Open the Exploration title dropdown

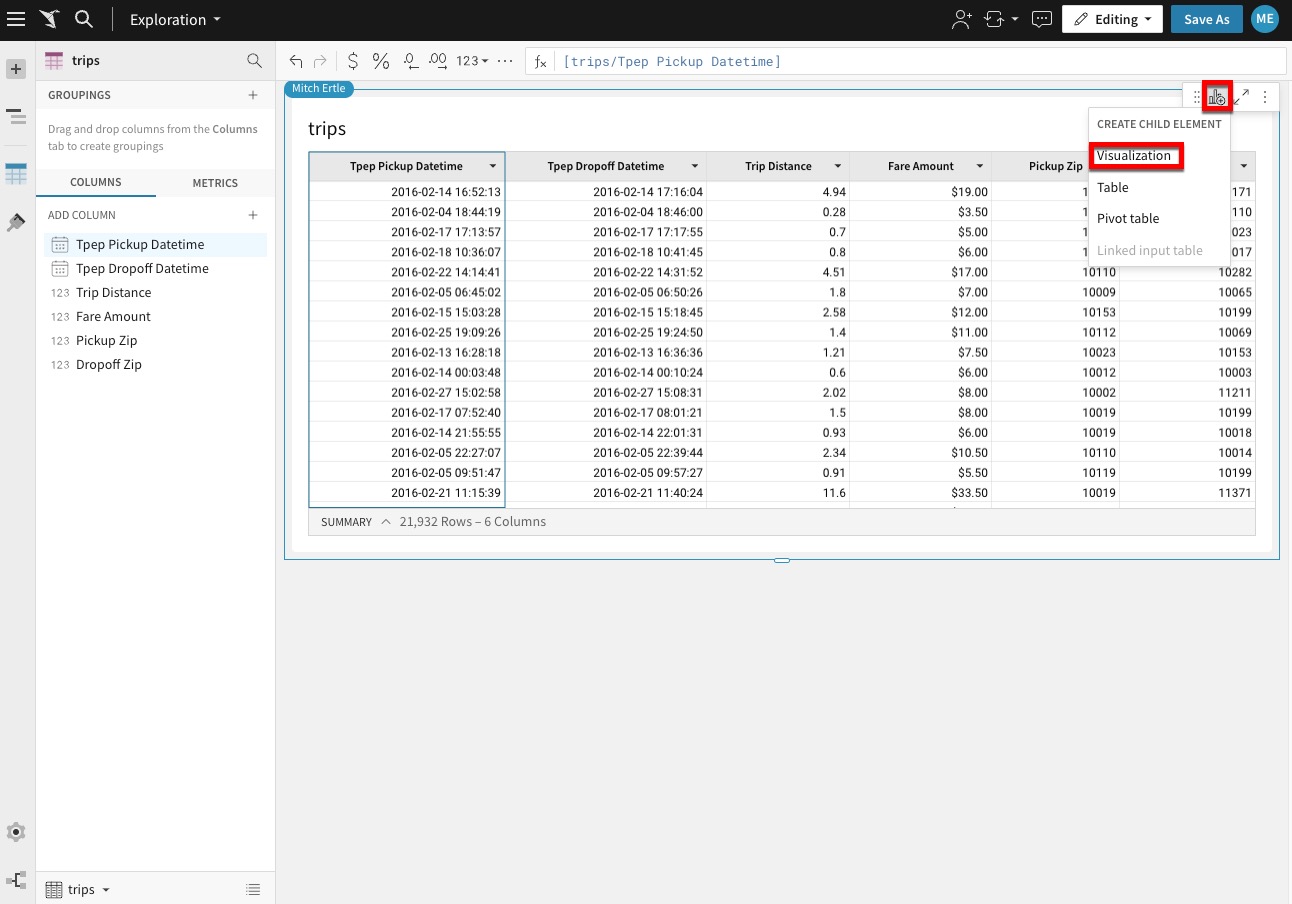pyautogui.click(x=175, y=19)
